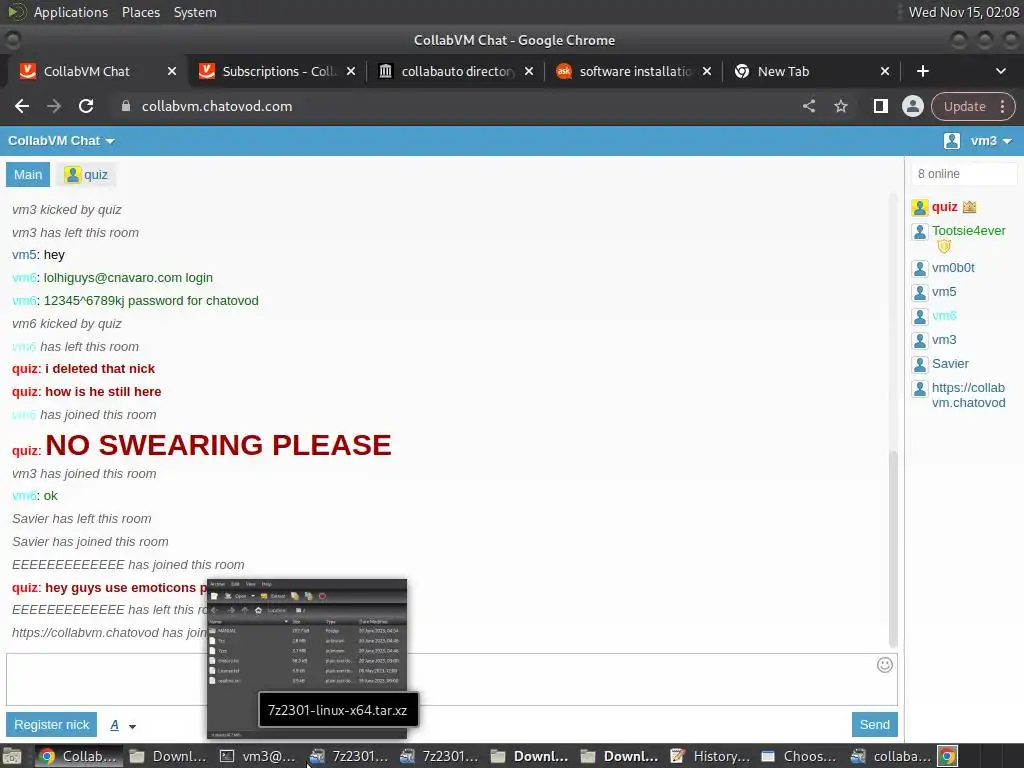
Task: Click quiz sender name in NO SWEARING message
Action: pos(26,451)
